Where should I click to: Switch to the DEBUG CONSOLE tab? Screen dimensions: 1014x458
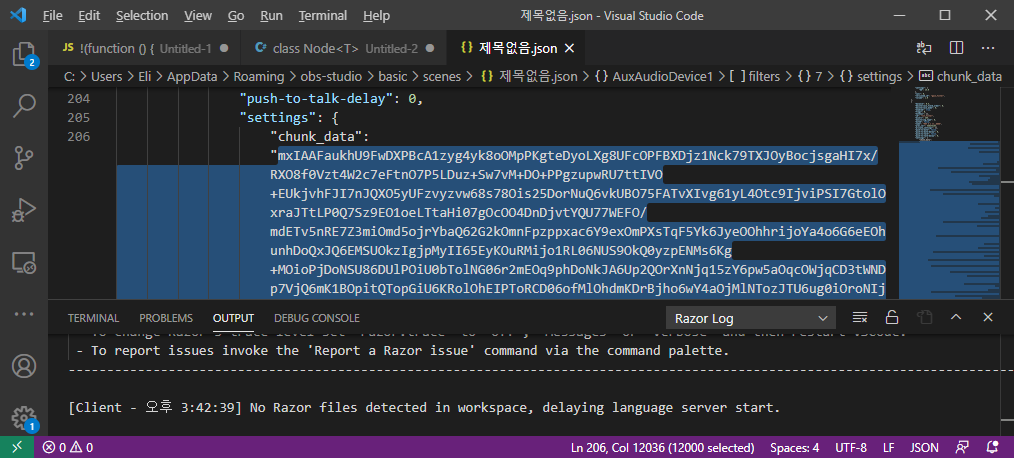(x=316, y=318)
